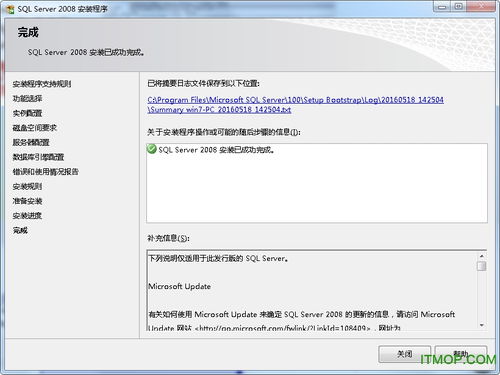Open the summary log file link
The height and width of the screenshot is (375, 500).
pos(295,105)
